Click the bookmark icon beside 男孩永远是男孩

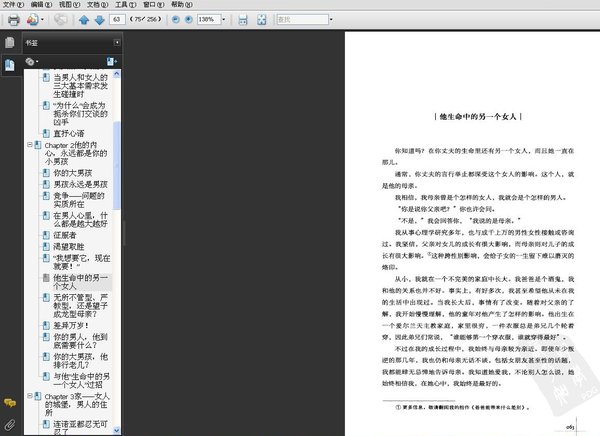coord(46,184)
